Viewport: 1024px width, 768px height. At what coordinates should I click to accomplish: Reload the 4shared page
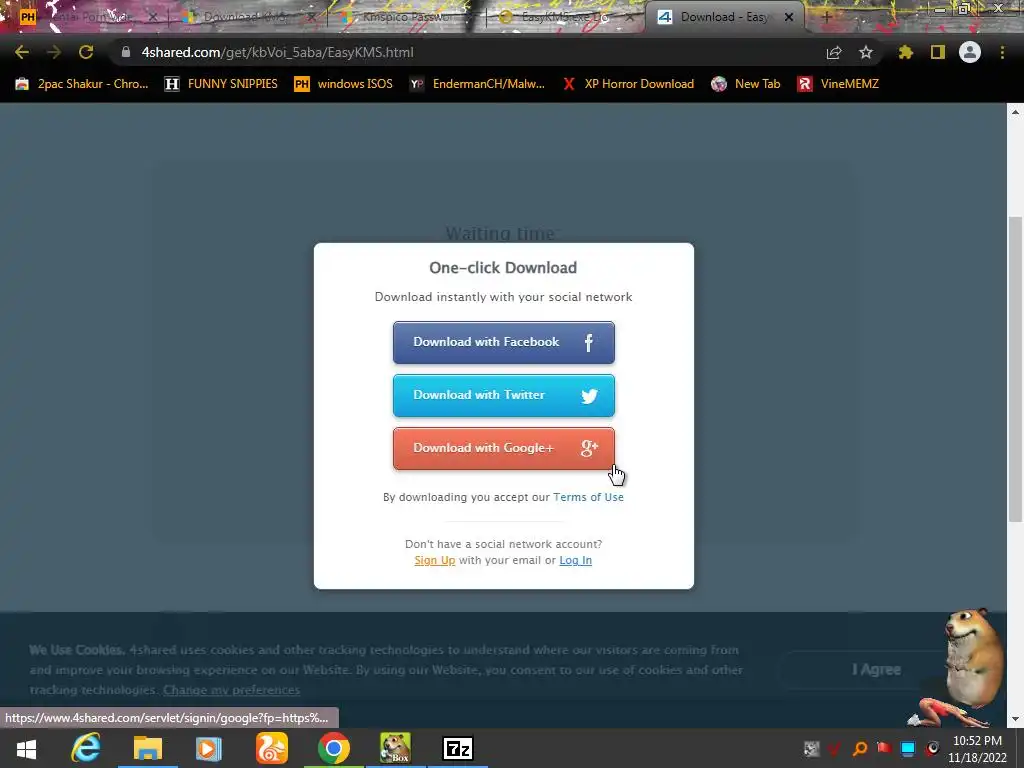(x=86, y=52)
